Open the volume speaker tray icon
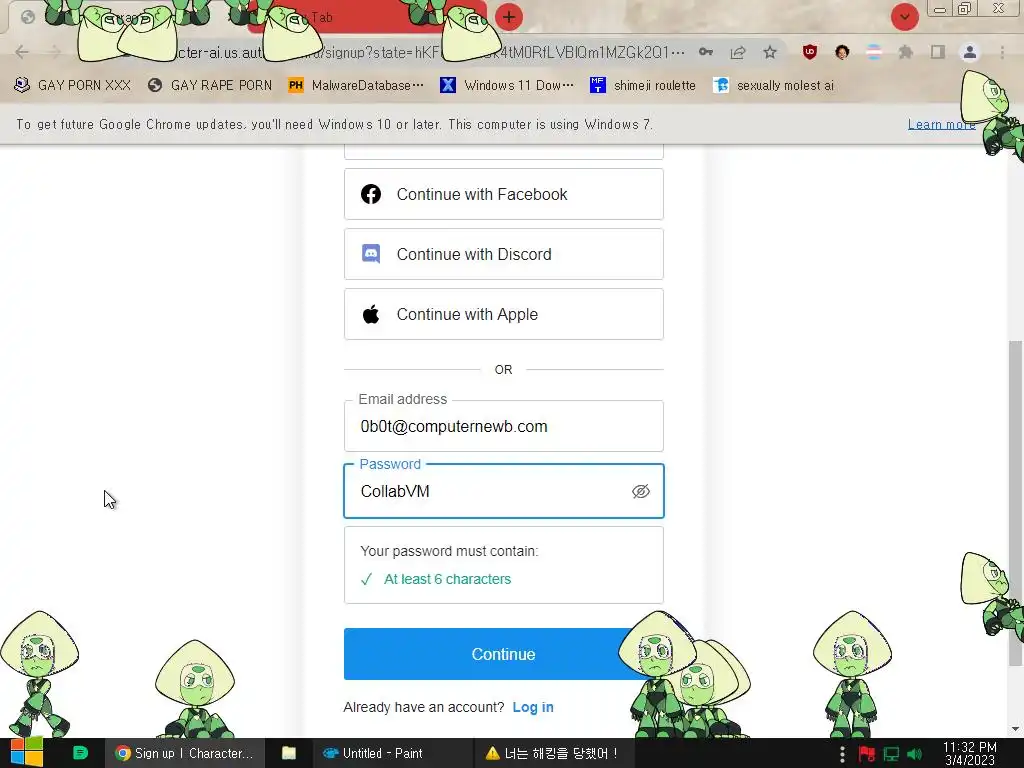Image resolution: width=1024 pixels, height=768 pixels. click(915, 754)
